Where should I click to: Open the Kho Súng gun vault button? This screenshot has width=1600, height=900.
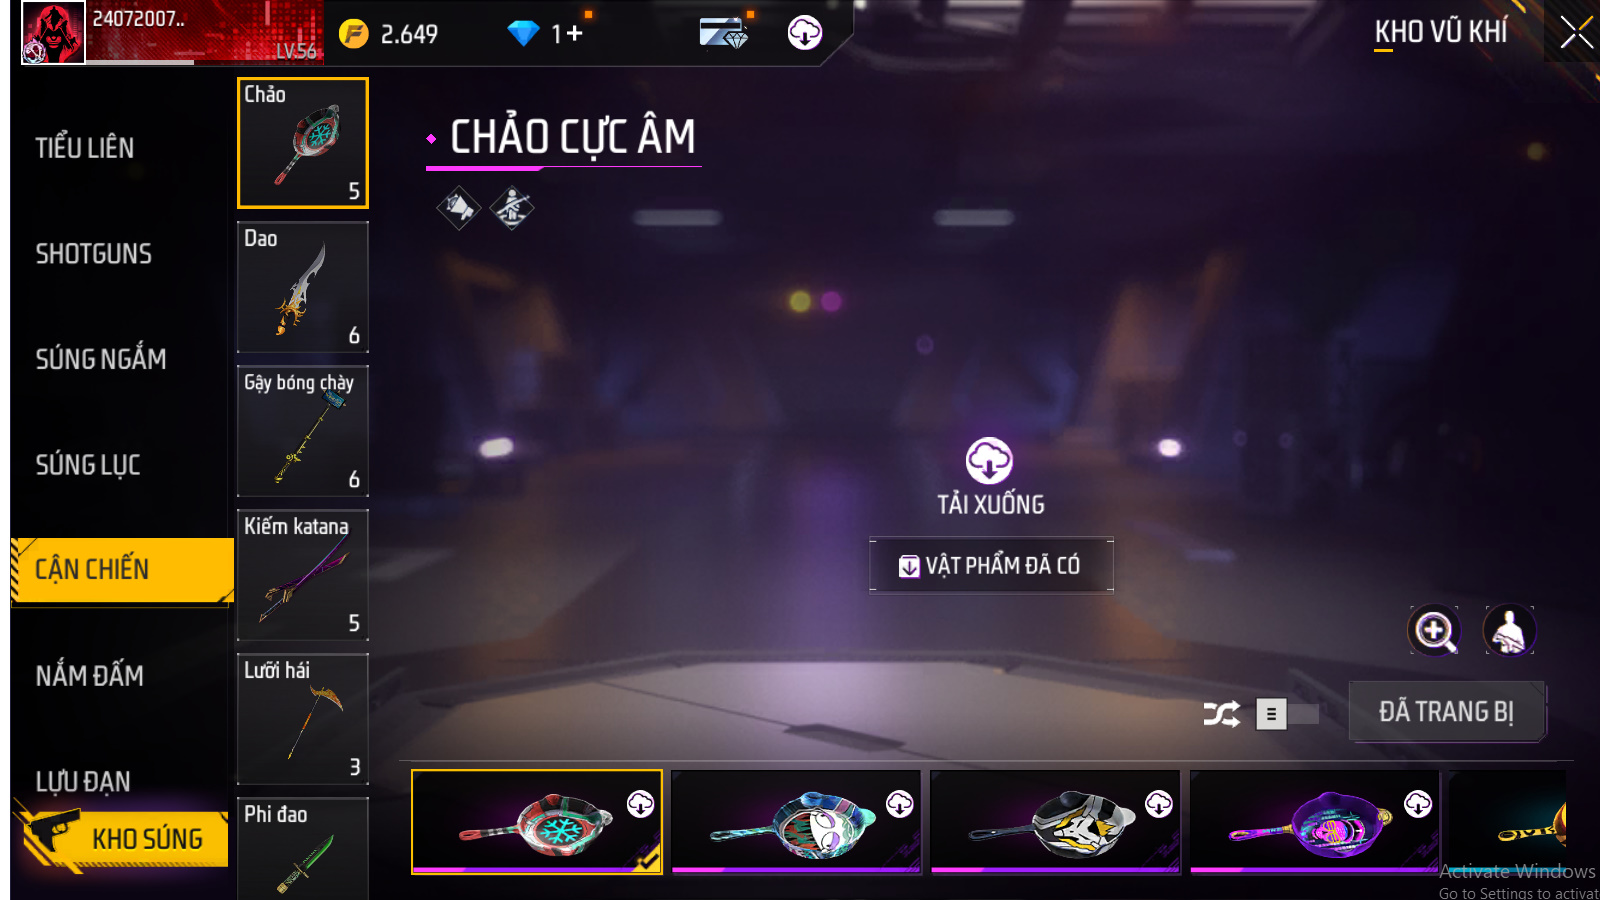tap(123, 838)
